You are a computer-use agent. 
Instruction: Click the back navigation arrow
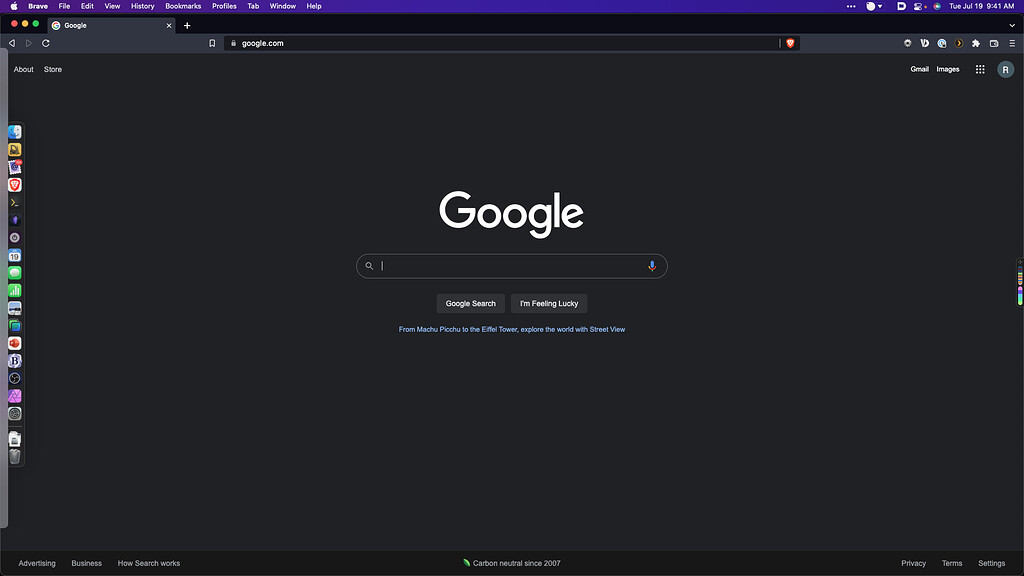click(x=11, y=43)
